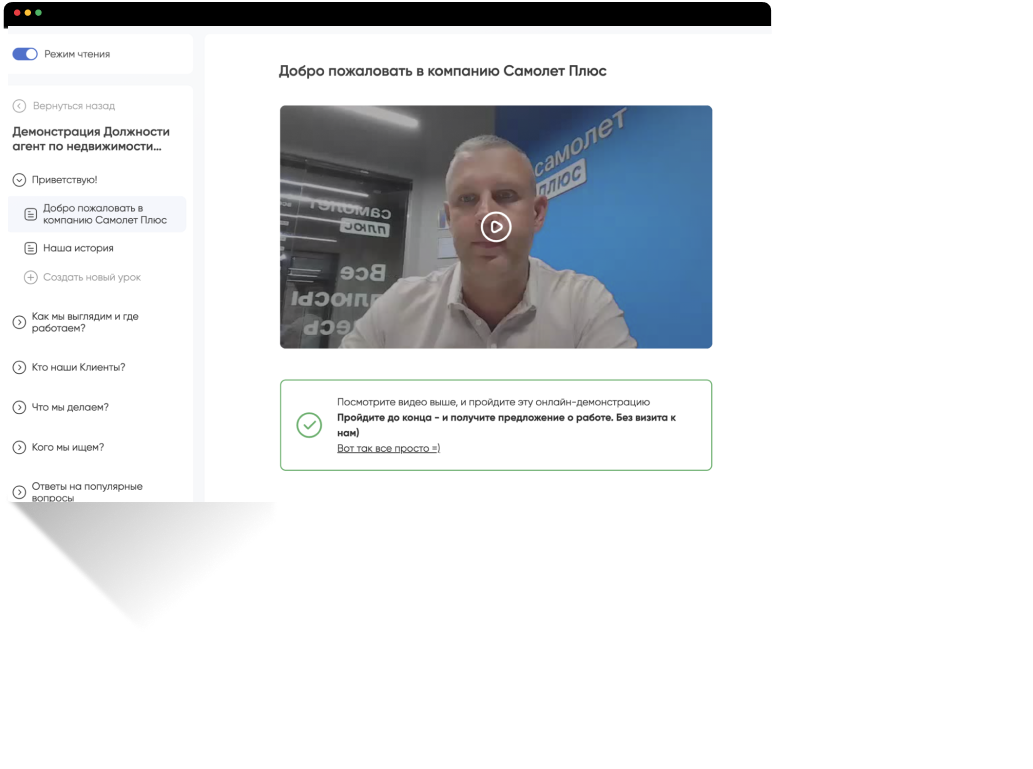This screenshot has height=769, width=1033.
Task: Click the document icon beside Наша история
Action: tap(30, 248)
